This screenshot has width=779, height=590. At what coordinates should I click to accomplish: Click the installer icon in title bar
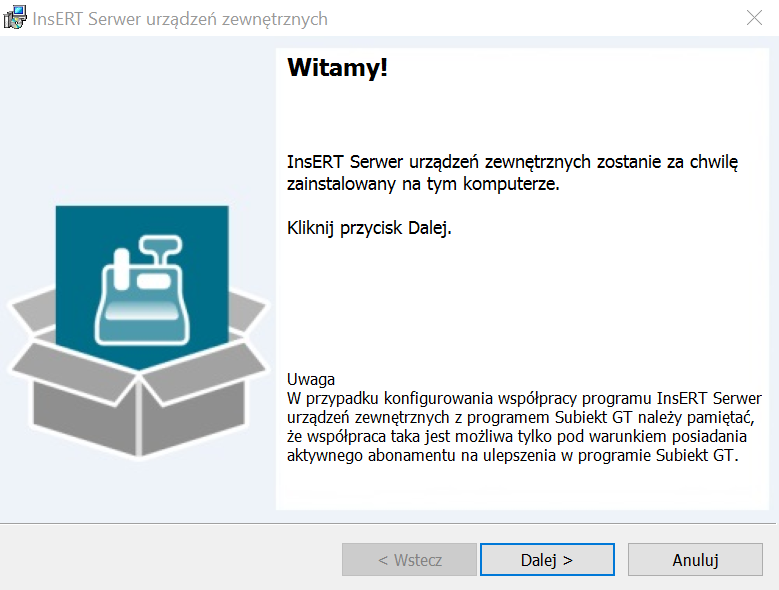coord(14,17)
